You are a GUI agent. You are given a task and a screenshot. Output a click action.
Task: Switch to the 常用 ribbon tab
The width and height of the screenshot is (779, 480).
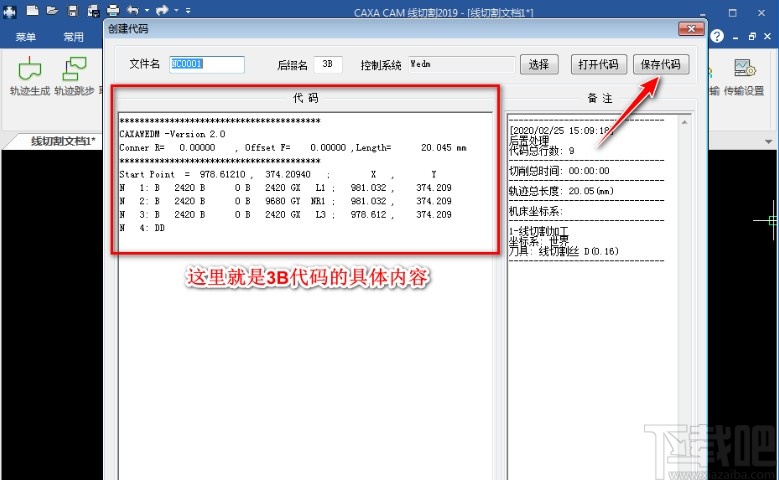click(74, 37)
